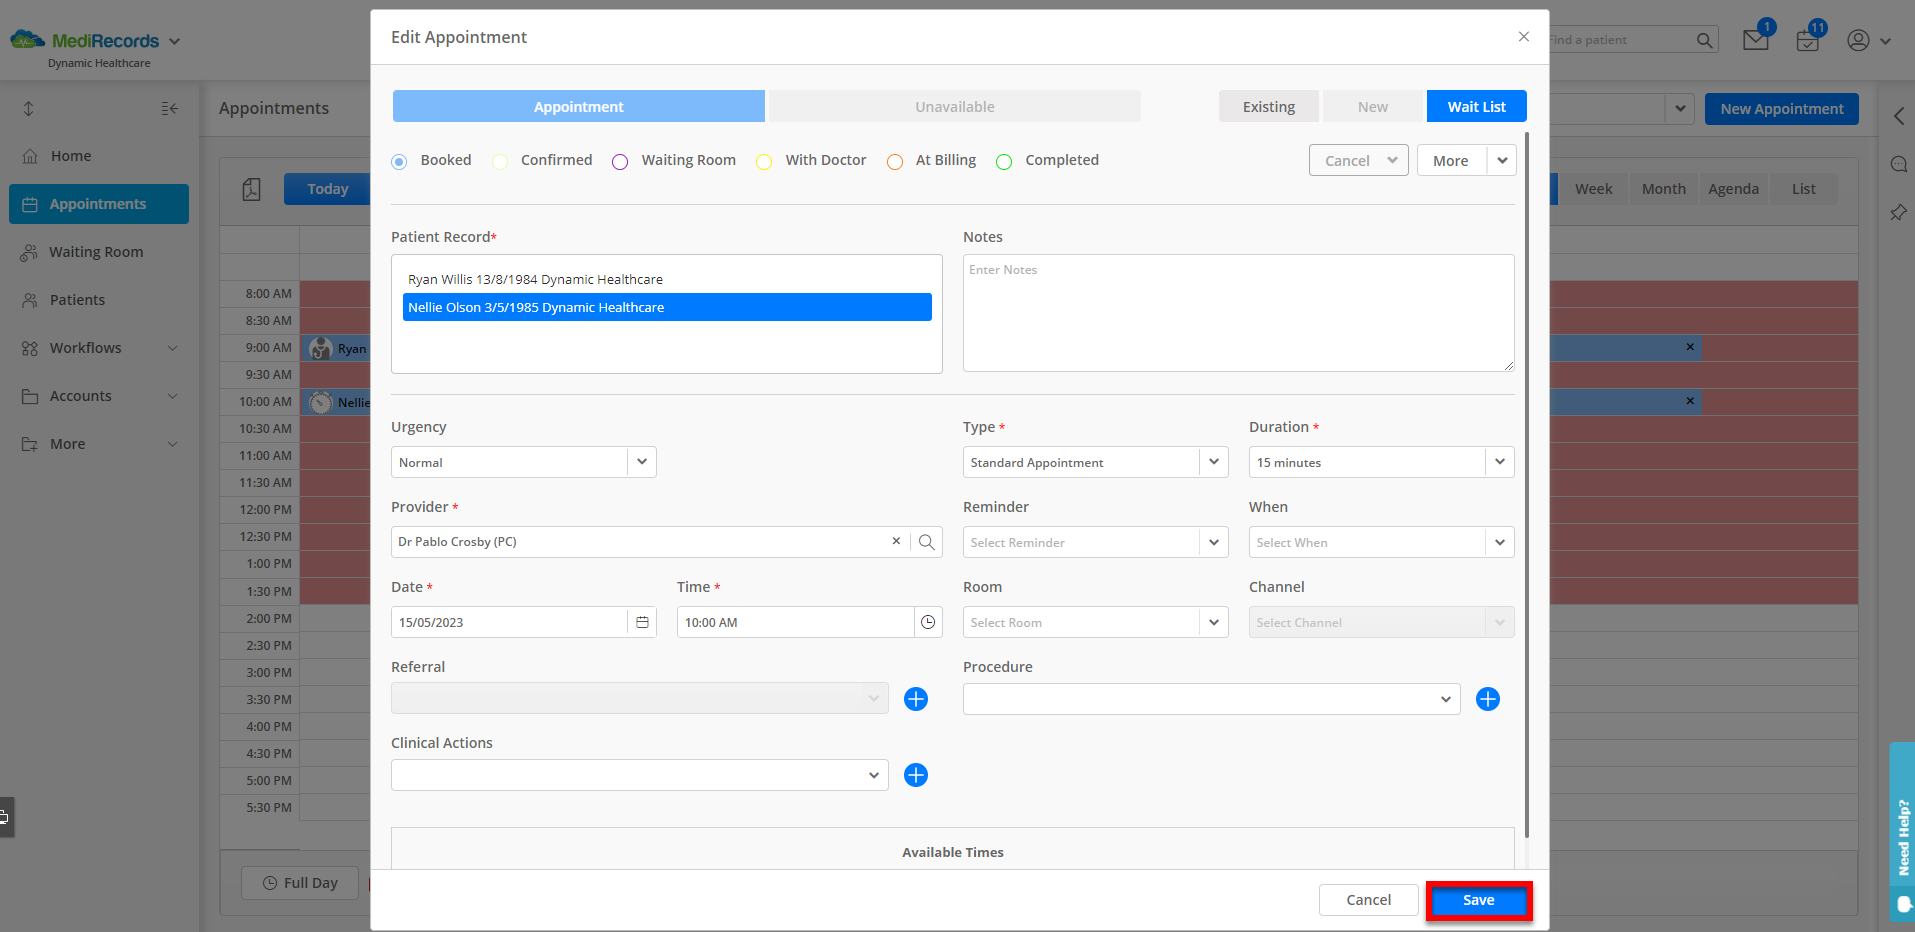Click Cancel at the dialog bottom

click(1369, 900)
